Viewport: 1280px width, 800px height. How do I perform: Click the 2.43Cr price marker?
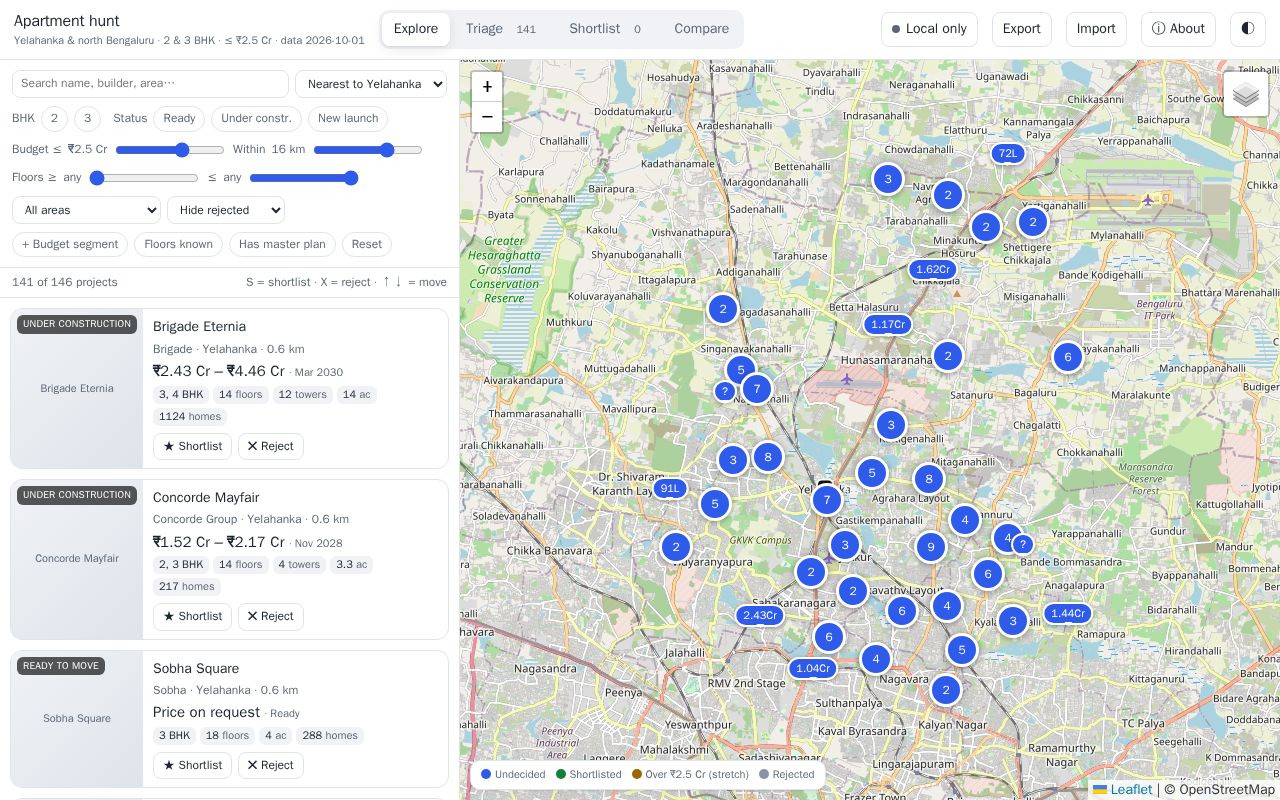pos(760,615)
